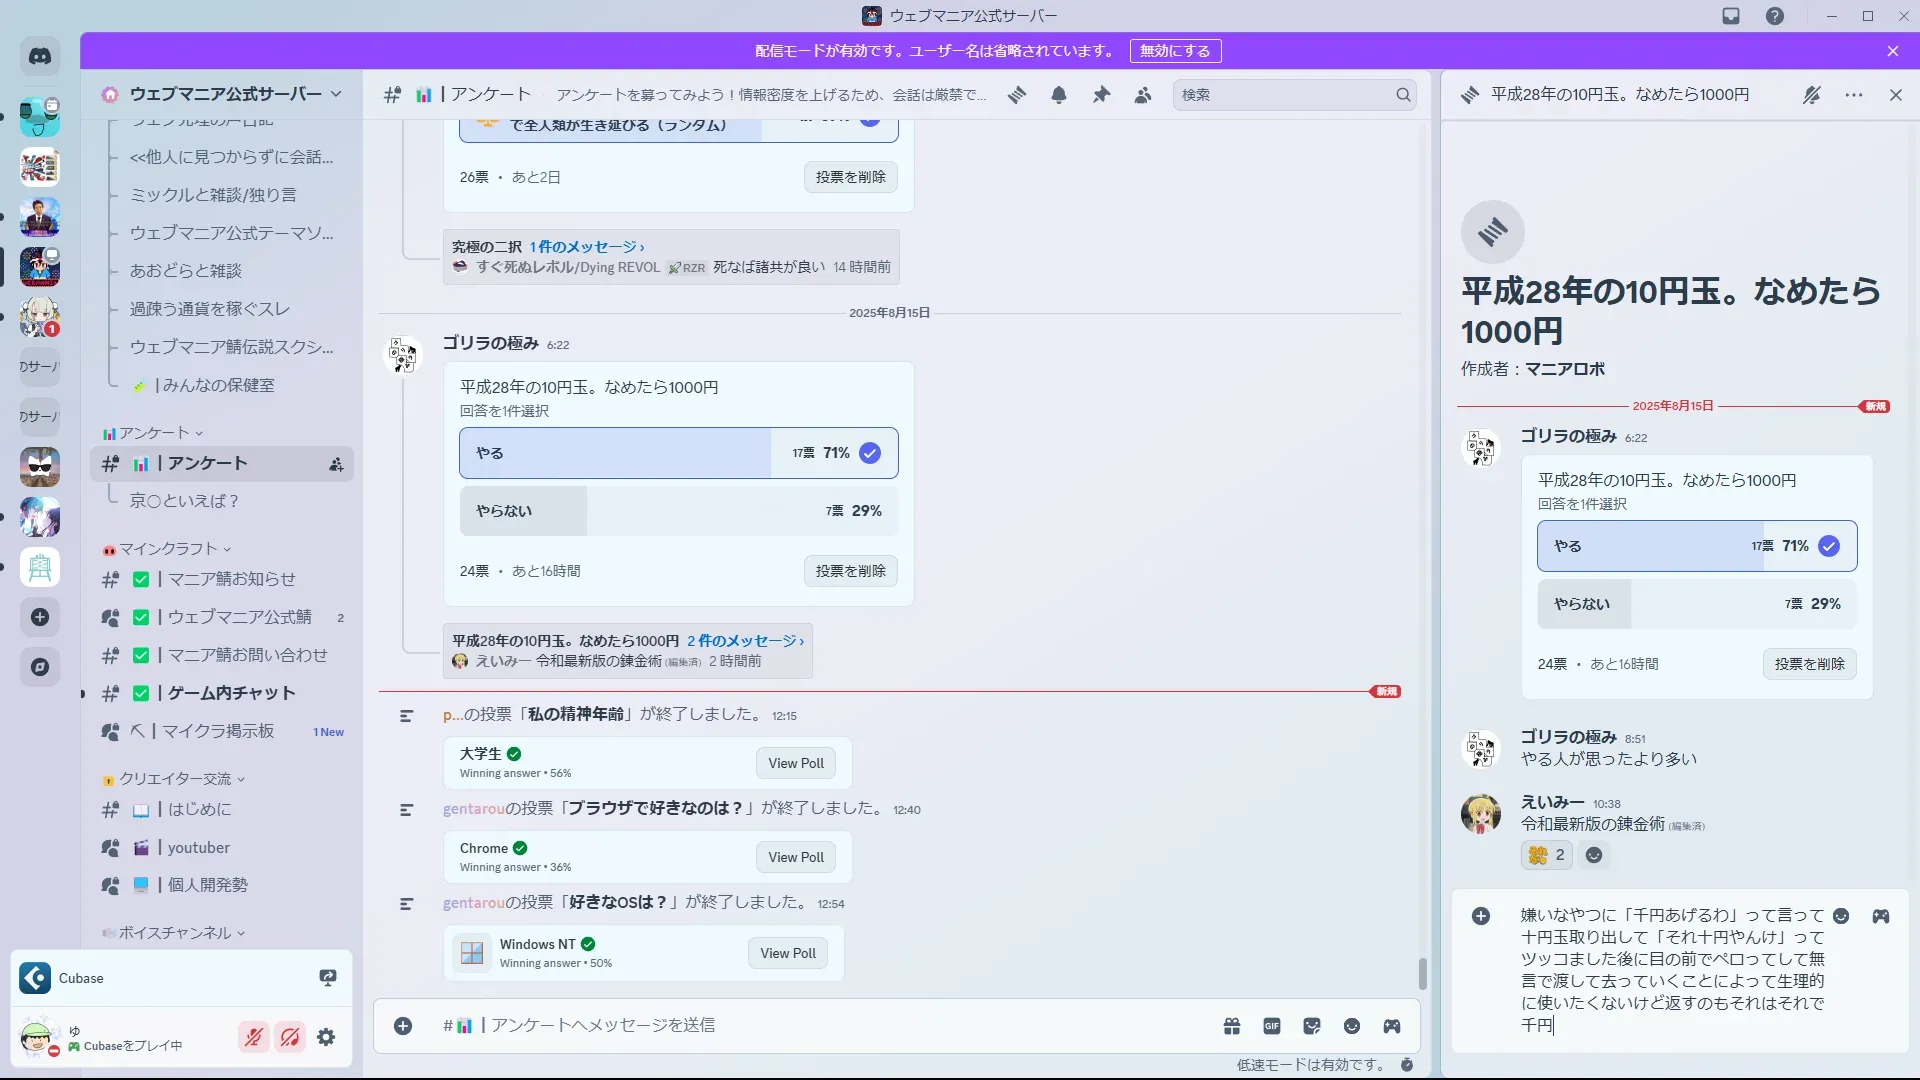1920x1080 pixels.
Task: Open threads icon in channel header
Action: coord(1017,95)
